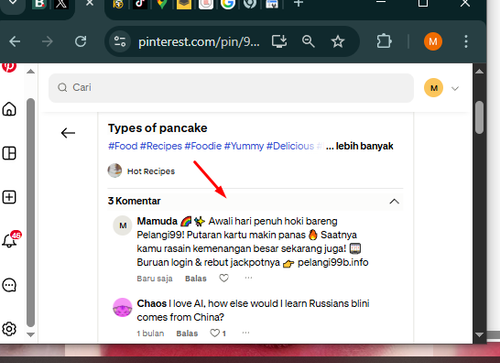Collapse the 3 Komentar section
This screenshot has height=363, width=500.
click(394, 201)
